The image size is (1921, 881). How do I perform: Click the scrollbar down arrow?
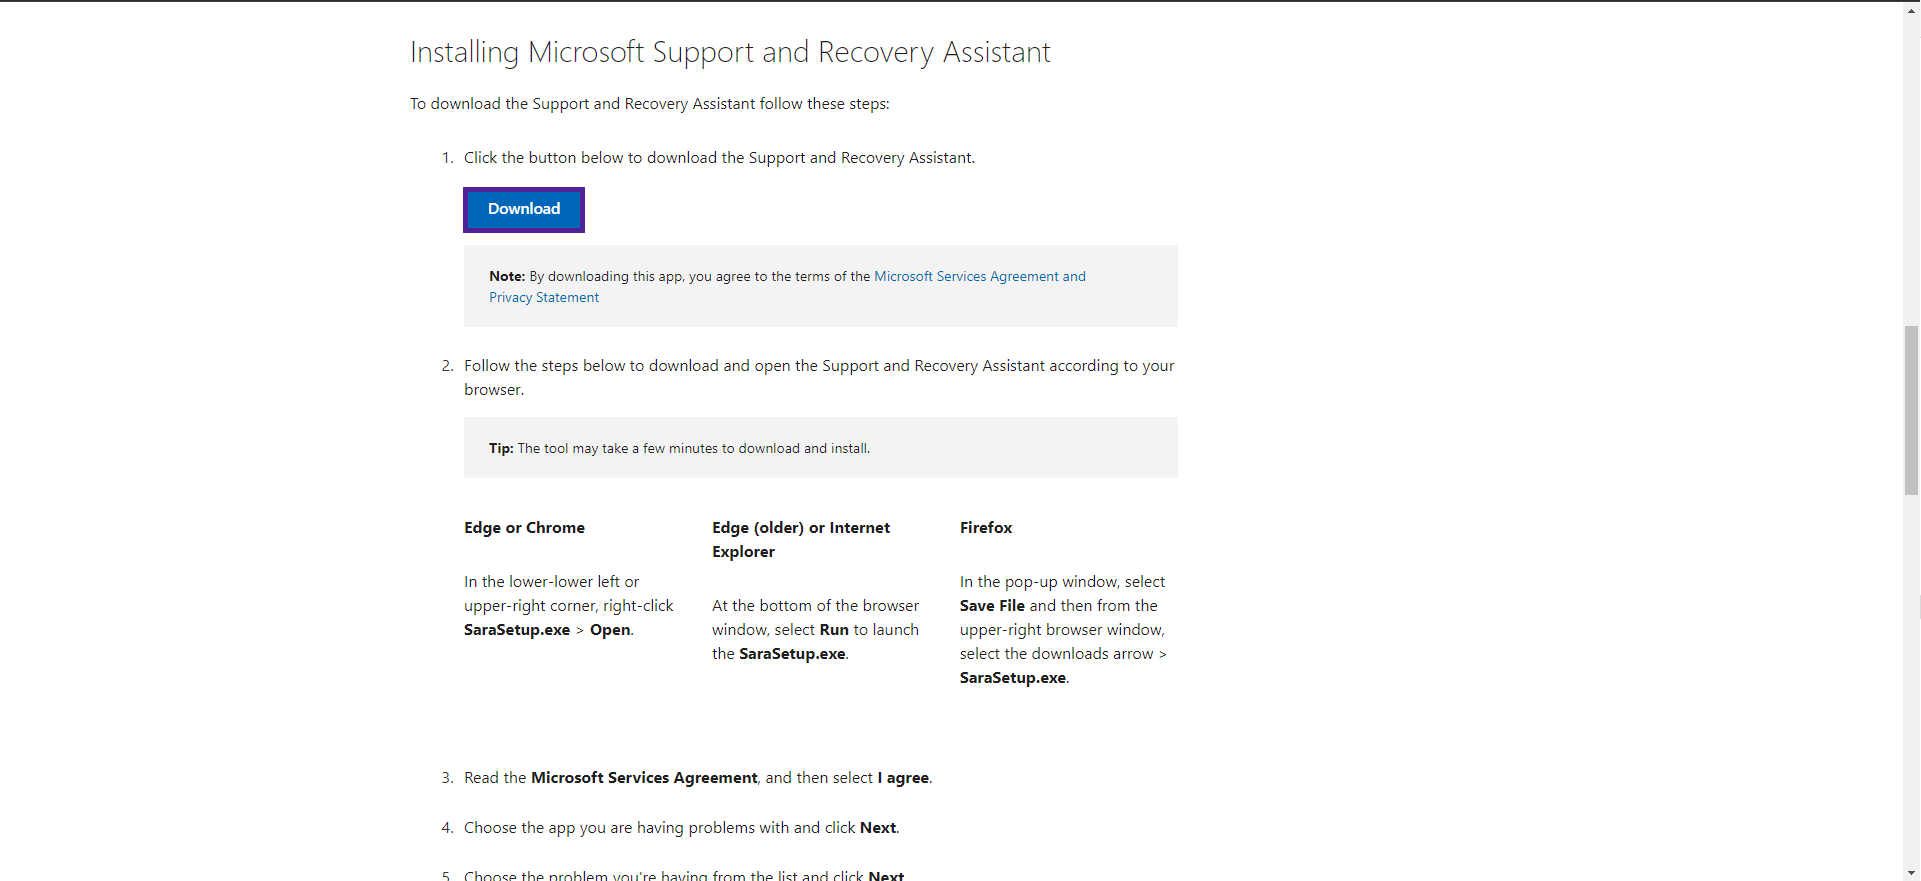(1911, 872)
